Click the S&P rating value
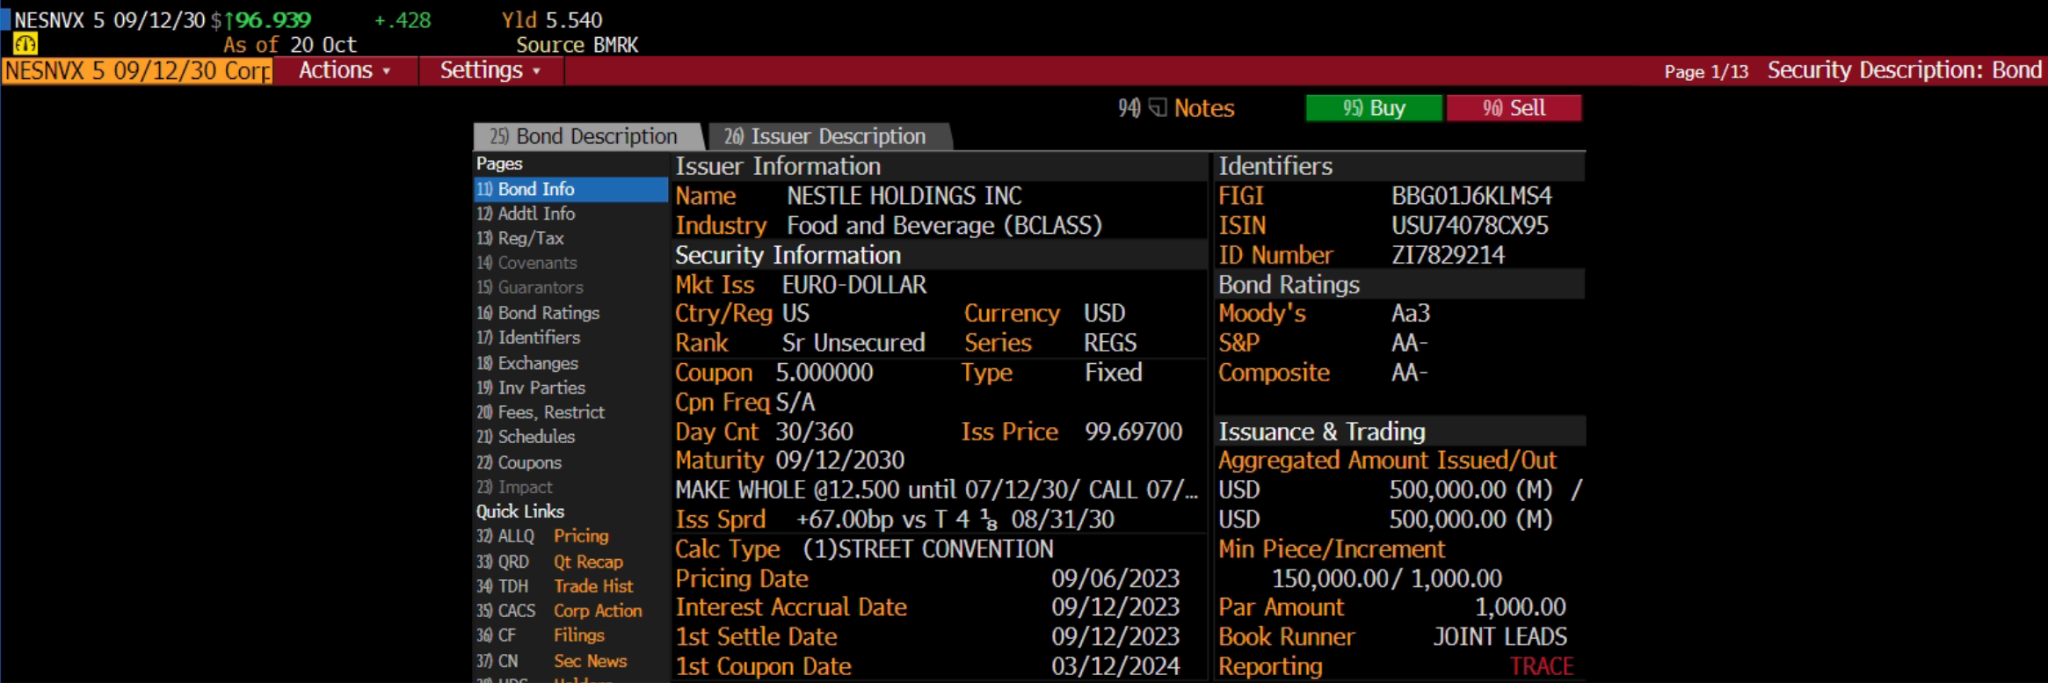 pyautogui.click(x=1409, y=343)
